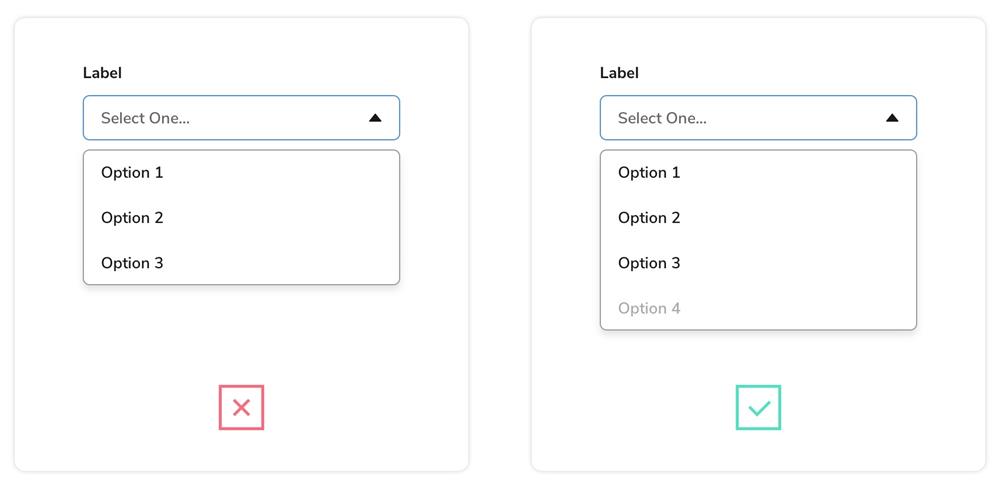Collapse the right dropdown using its triangle arrow
This screenshot has height=489, width=1000.
coord(892,118)
